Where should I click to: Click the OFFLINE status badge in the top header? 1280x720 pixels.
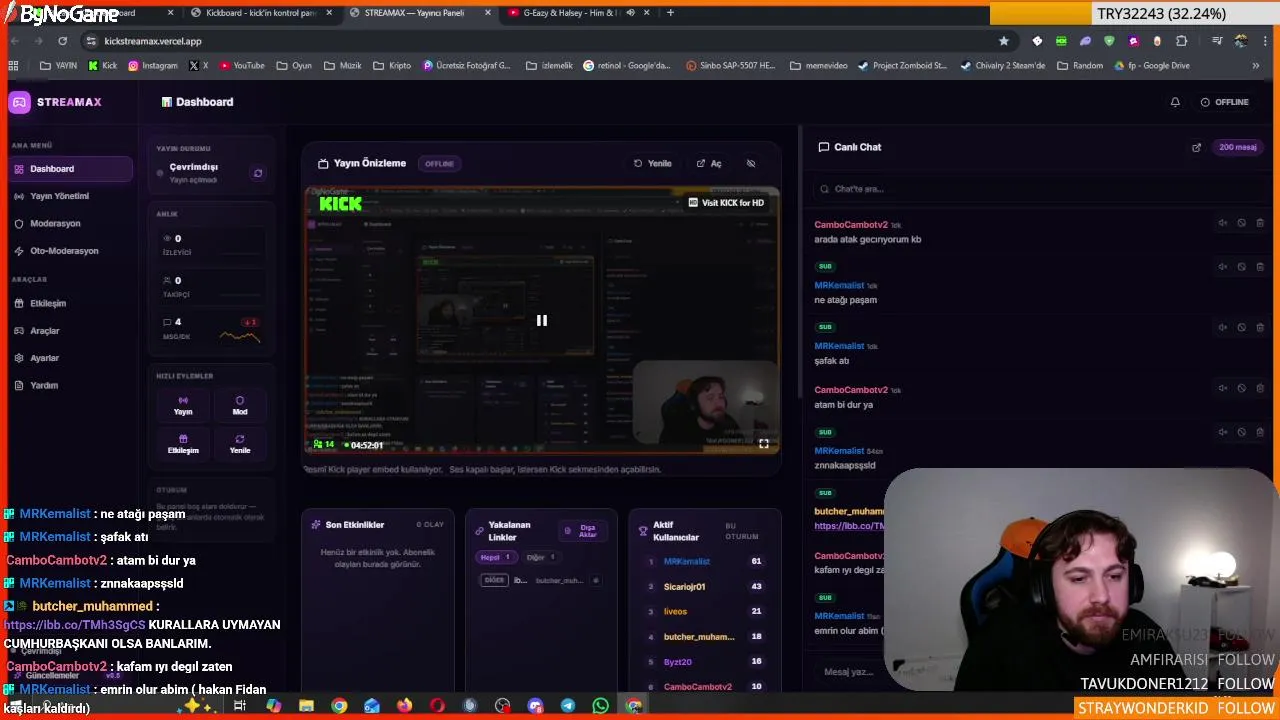coord(1225,102)
